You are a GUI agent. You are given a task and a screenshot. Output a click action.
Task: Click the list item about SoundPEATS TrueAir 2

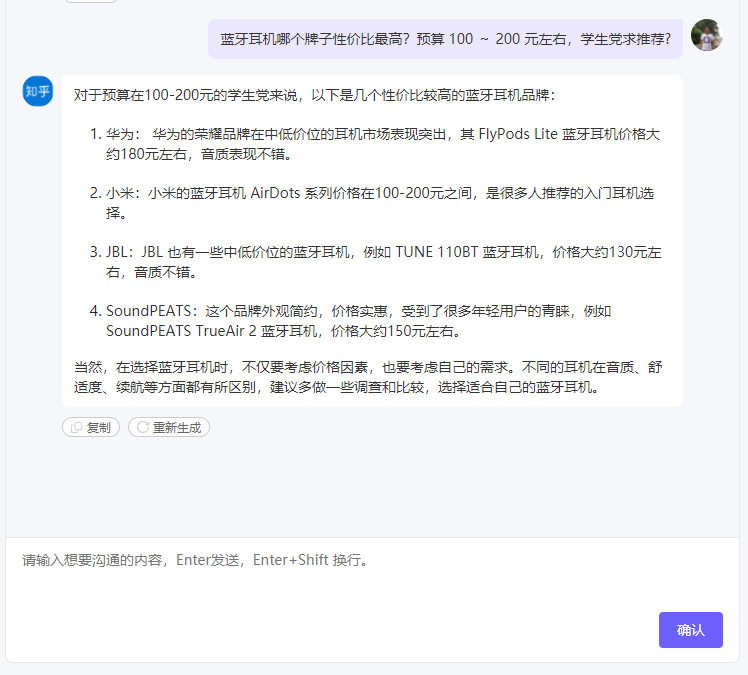pyautogui.click(x=351, y=321)
